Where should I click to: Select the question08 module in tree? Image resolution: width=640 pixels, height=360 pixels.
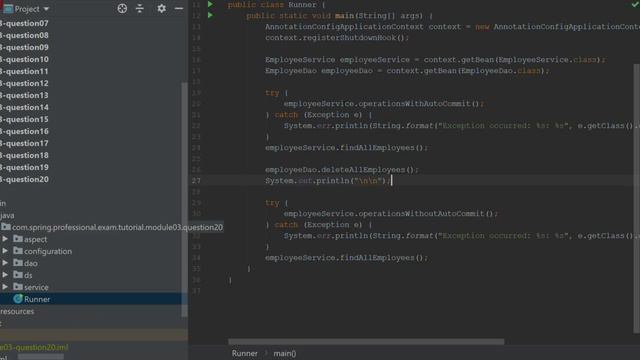click(x=24, y=35)
